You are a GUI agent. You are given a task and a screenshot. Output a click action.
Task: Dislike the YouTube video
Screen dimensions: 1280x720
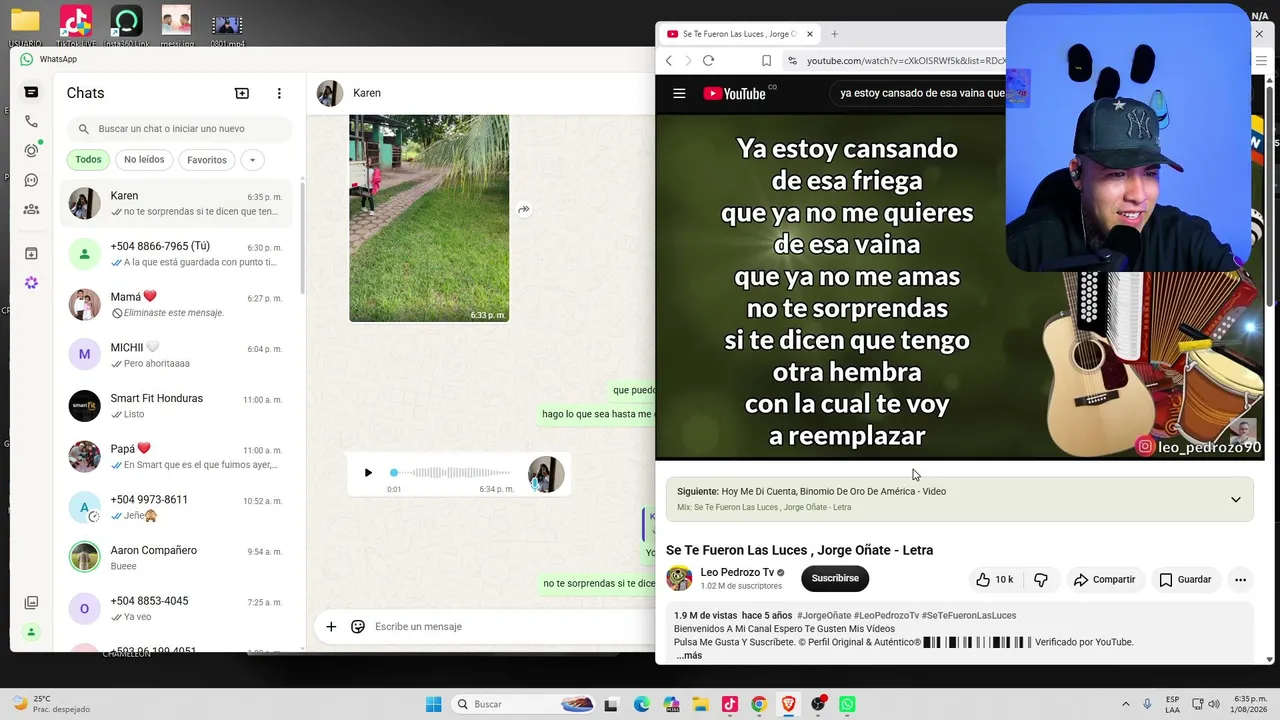tap(1041, 580)
